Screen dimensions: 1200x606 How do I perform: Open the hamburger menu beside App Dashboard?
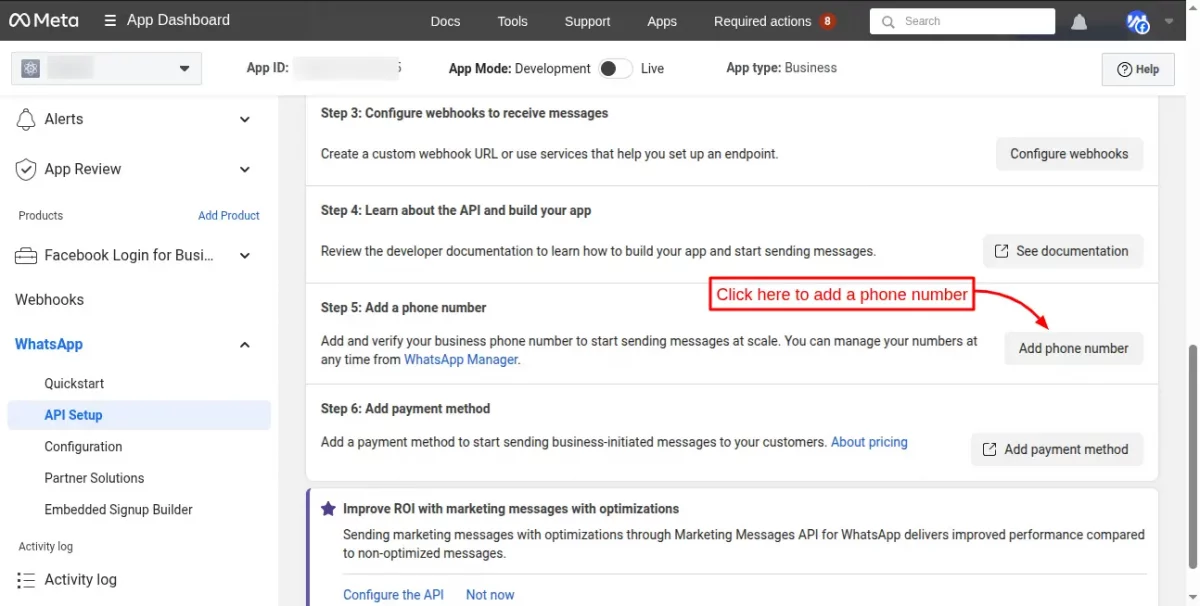(x=109, y=20)
